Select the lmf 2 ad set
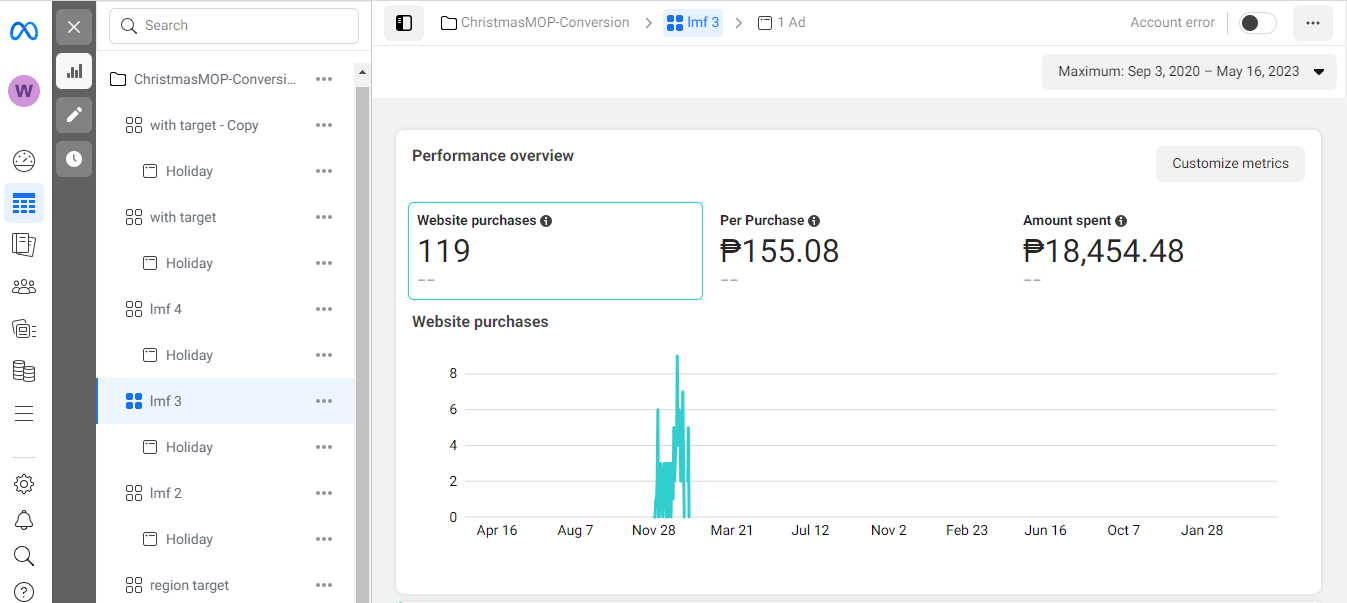 (x=166, y=493)
